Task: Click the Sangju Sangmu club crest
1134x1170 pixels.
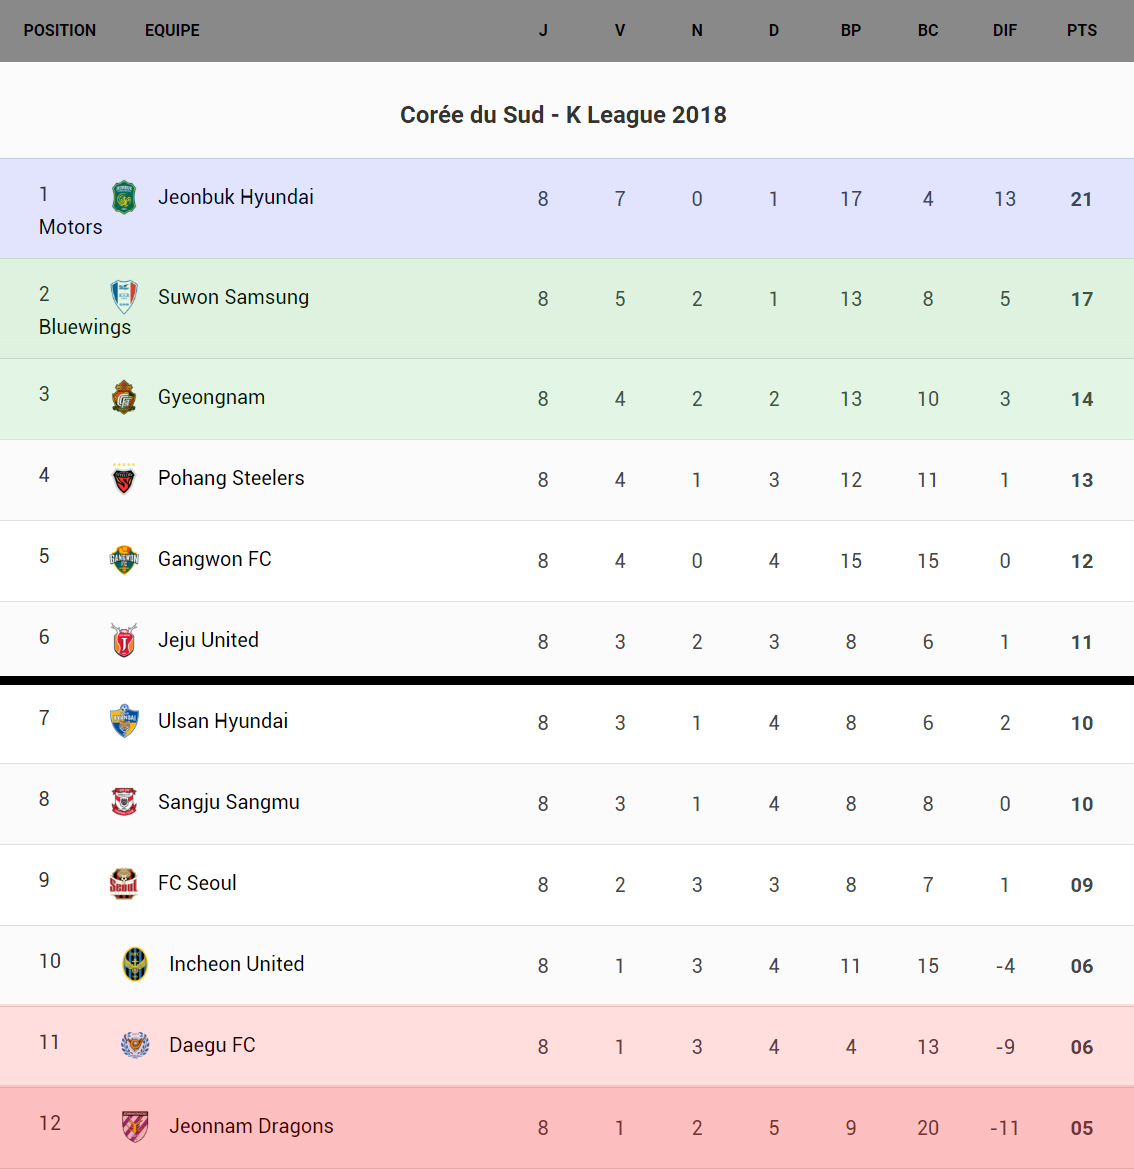Action: click(x=124, y=802)
